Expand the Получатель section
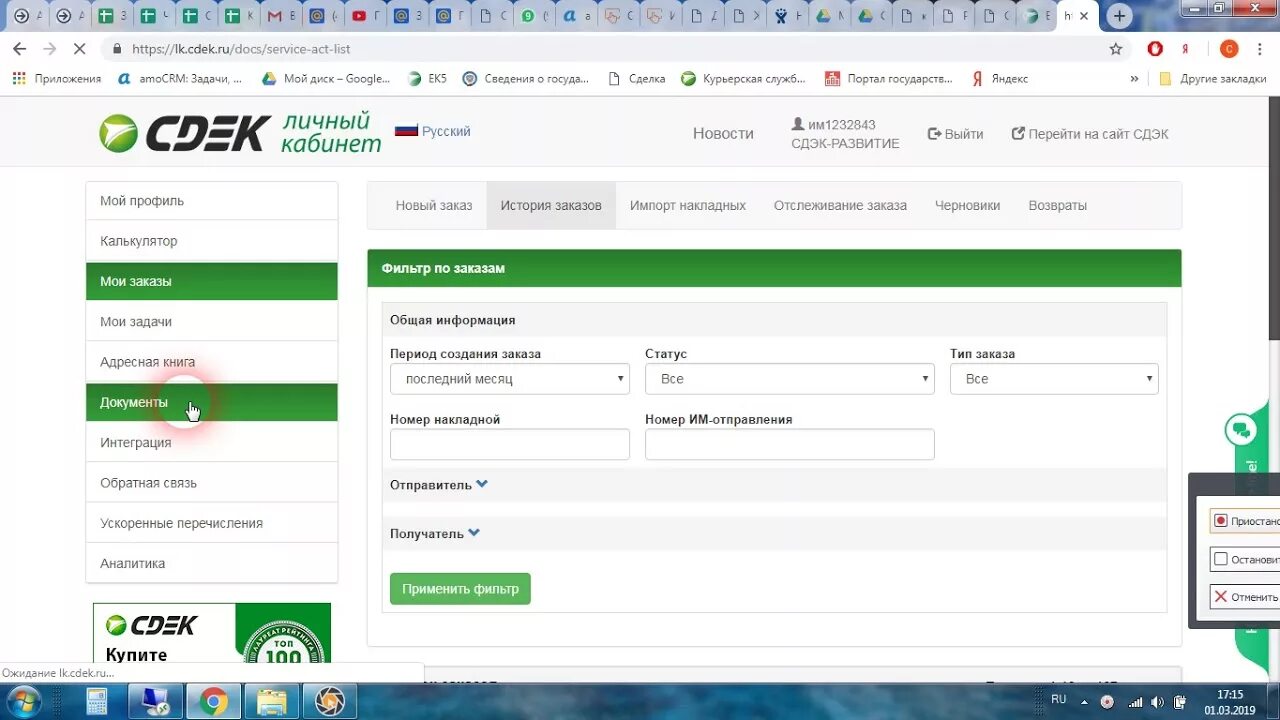The height and width of the screenshot is (720, 1280). [435, 534]
